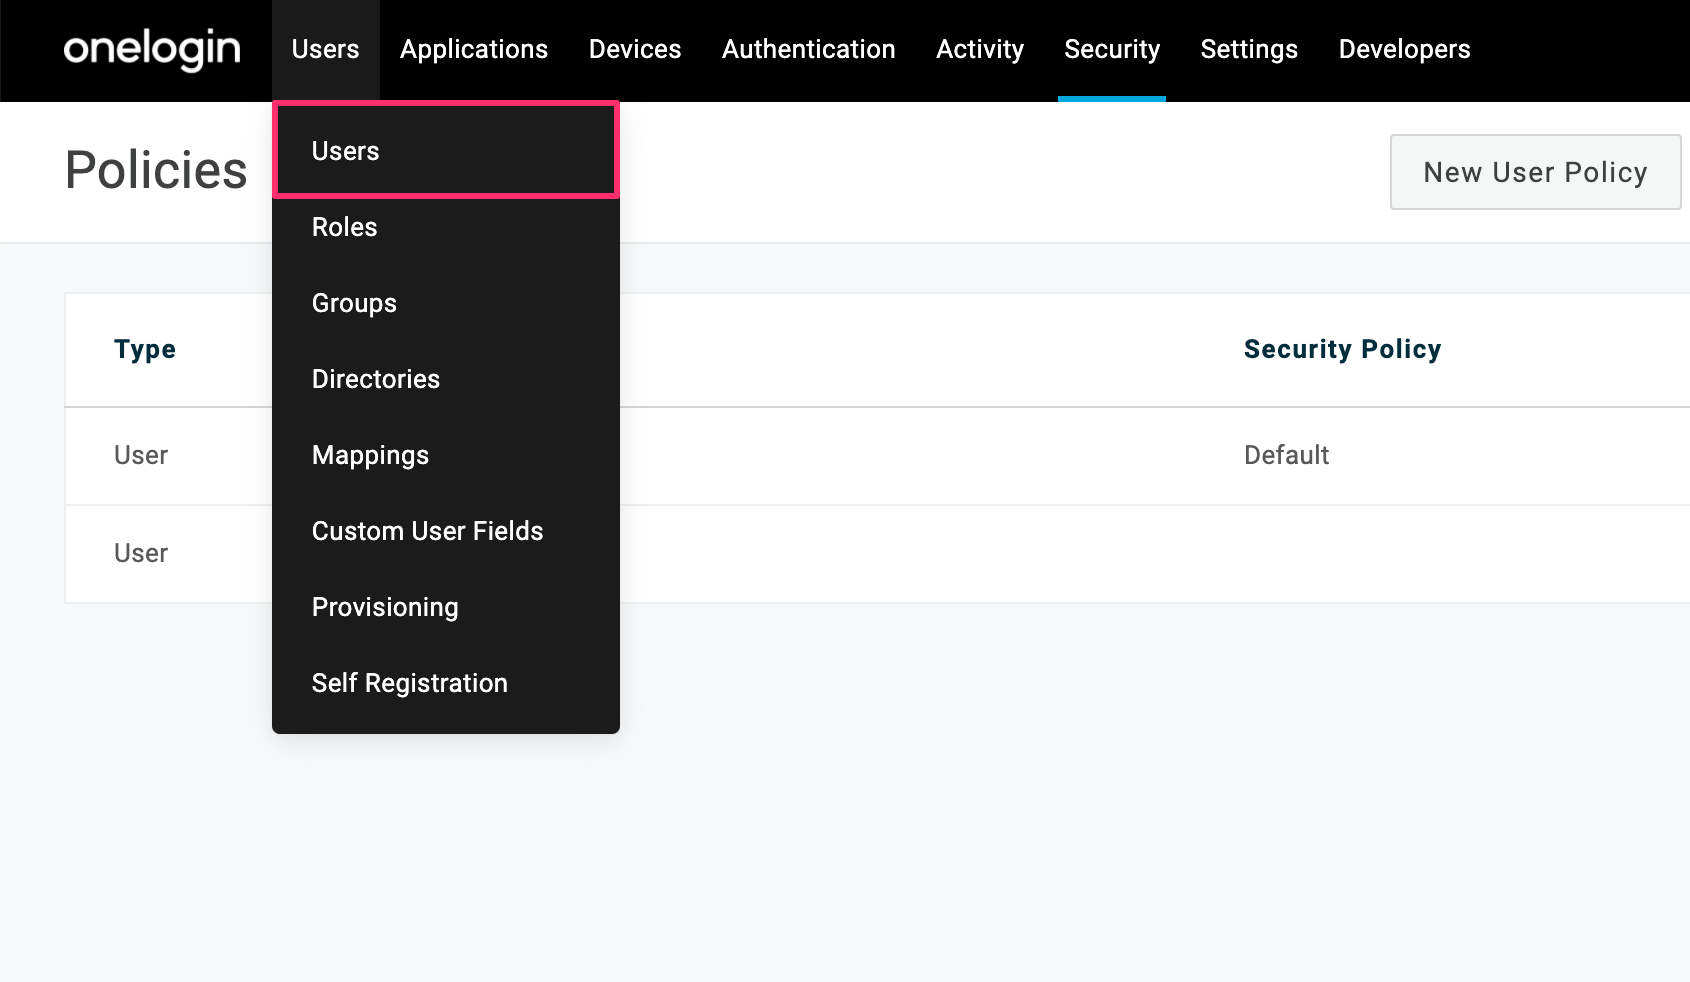1690x982 pixels.
Task: Click the Type column header
Action: pyautogui.click(x=145, y=349)
